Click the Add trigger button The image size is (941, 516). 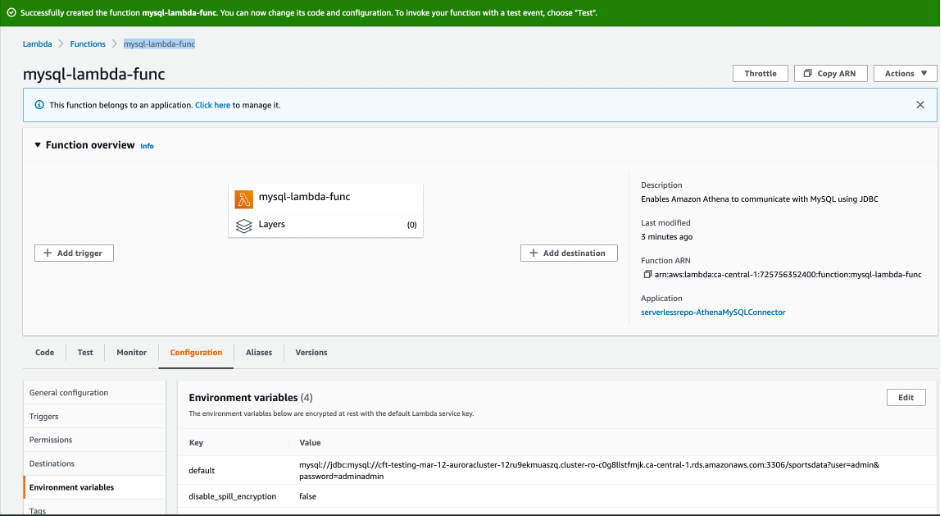74,253
